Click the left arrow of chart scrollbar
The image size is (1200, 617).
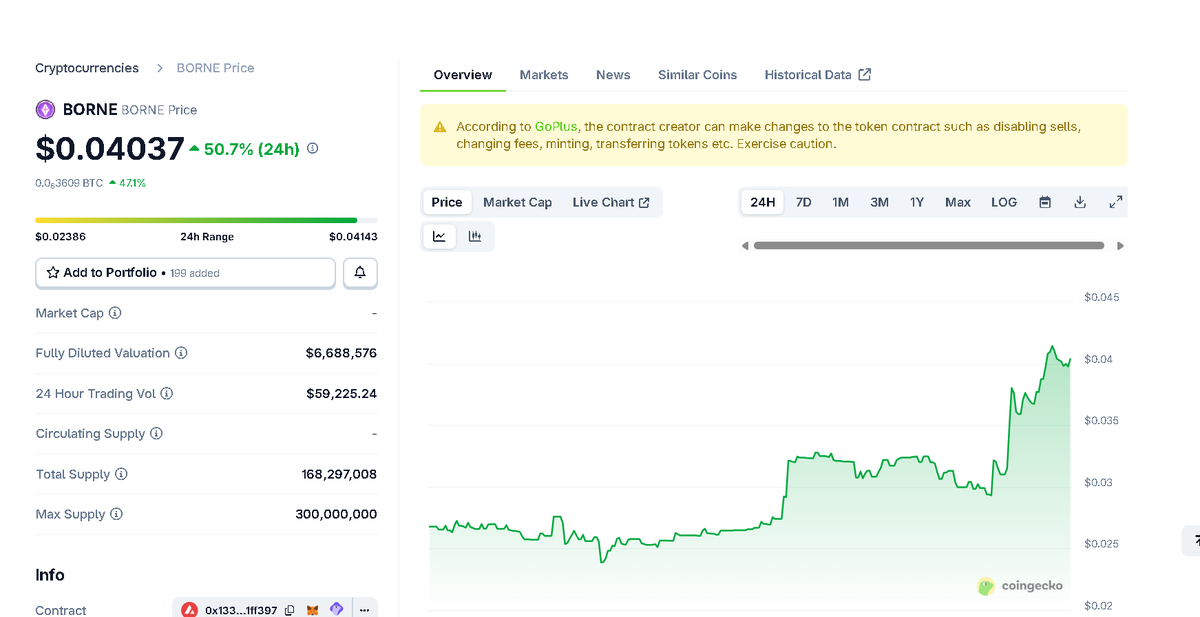coord(745,246)
